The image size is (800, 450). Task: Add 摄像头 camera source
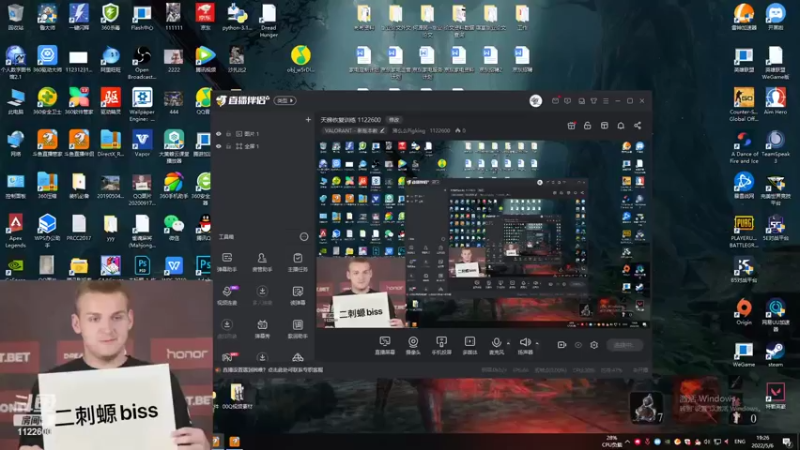[x=413, y=345]
